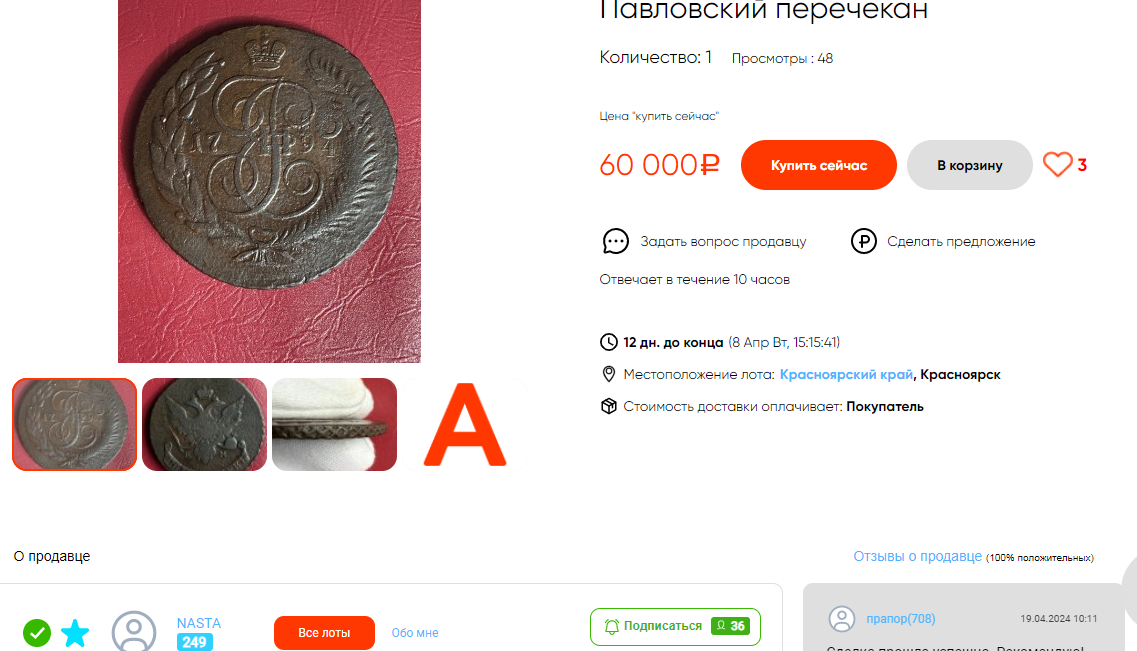Click the clock icon by time remaining
This screenshot has width=1137, height=651.
pos(608,342)
